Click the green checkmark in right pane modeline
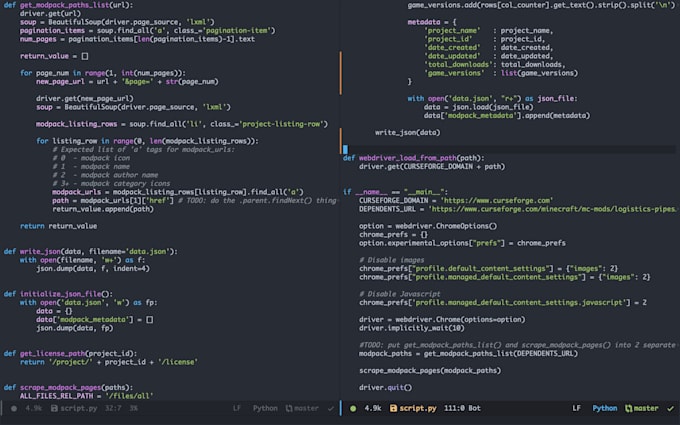This screenshot has width=680, height=425. pos(668,408)
